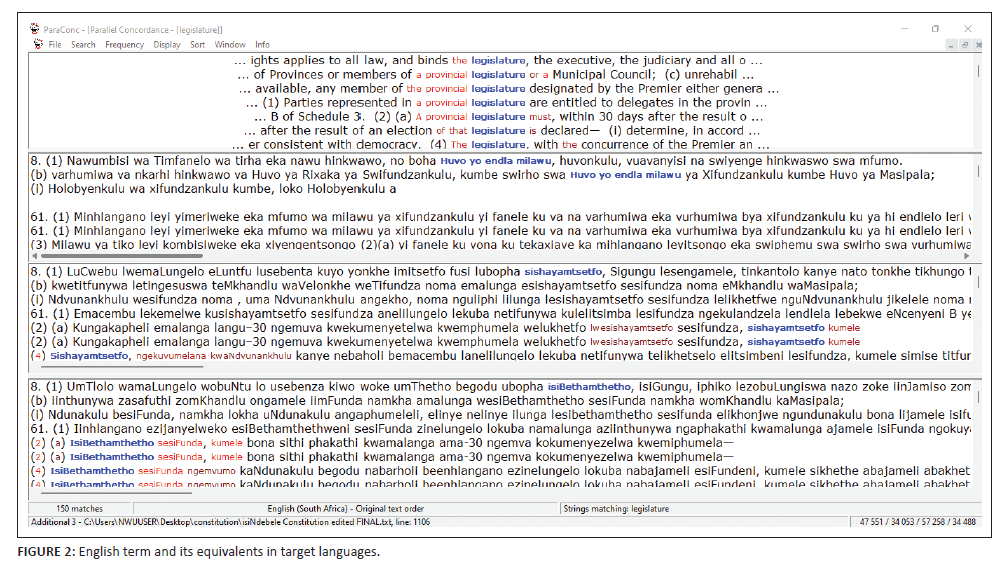The image size is (997, 571).
Task: Open the Sort menu
Action: point(198,45)
